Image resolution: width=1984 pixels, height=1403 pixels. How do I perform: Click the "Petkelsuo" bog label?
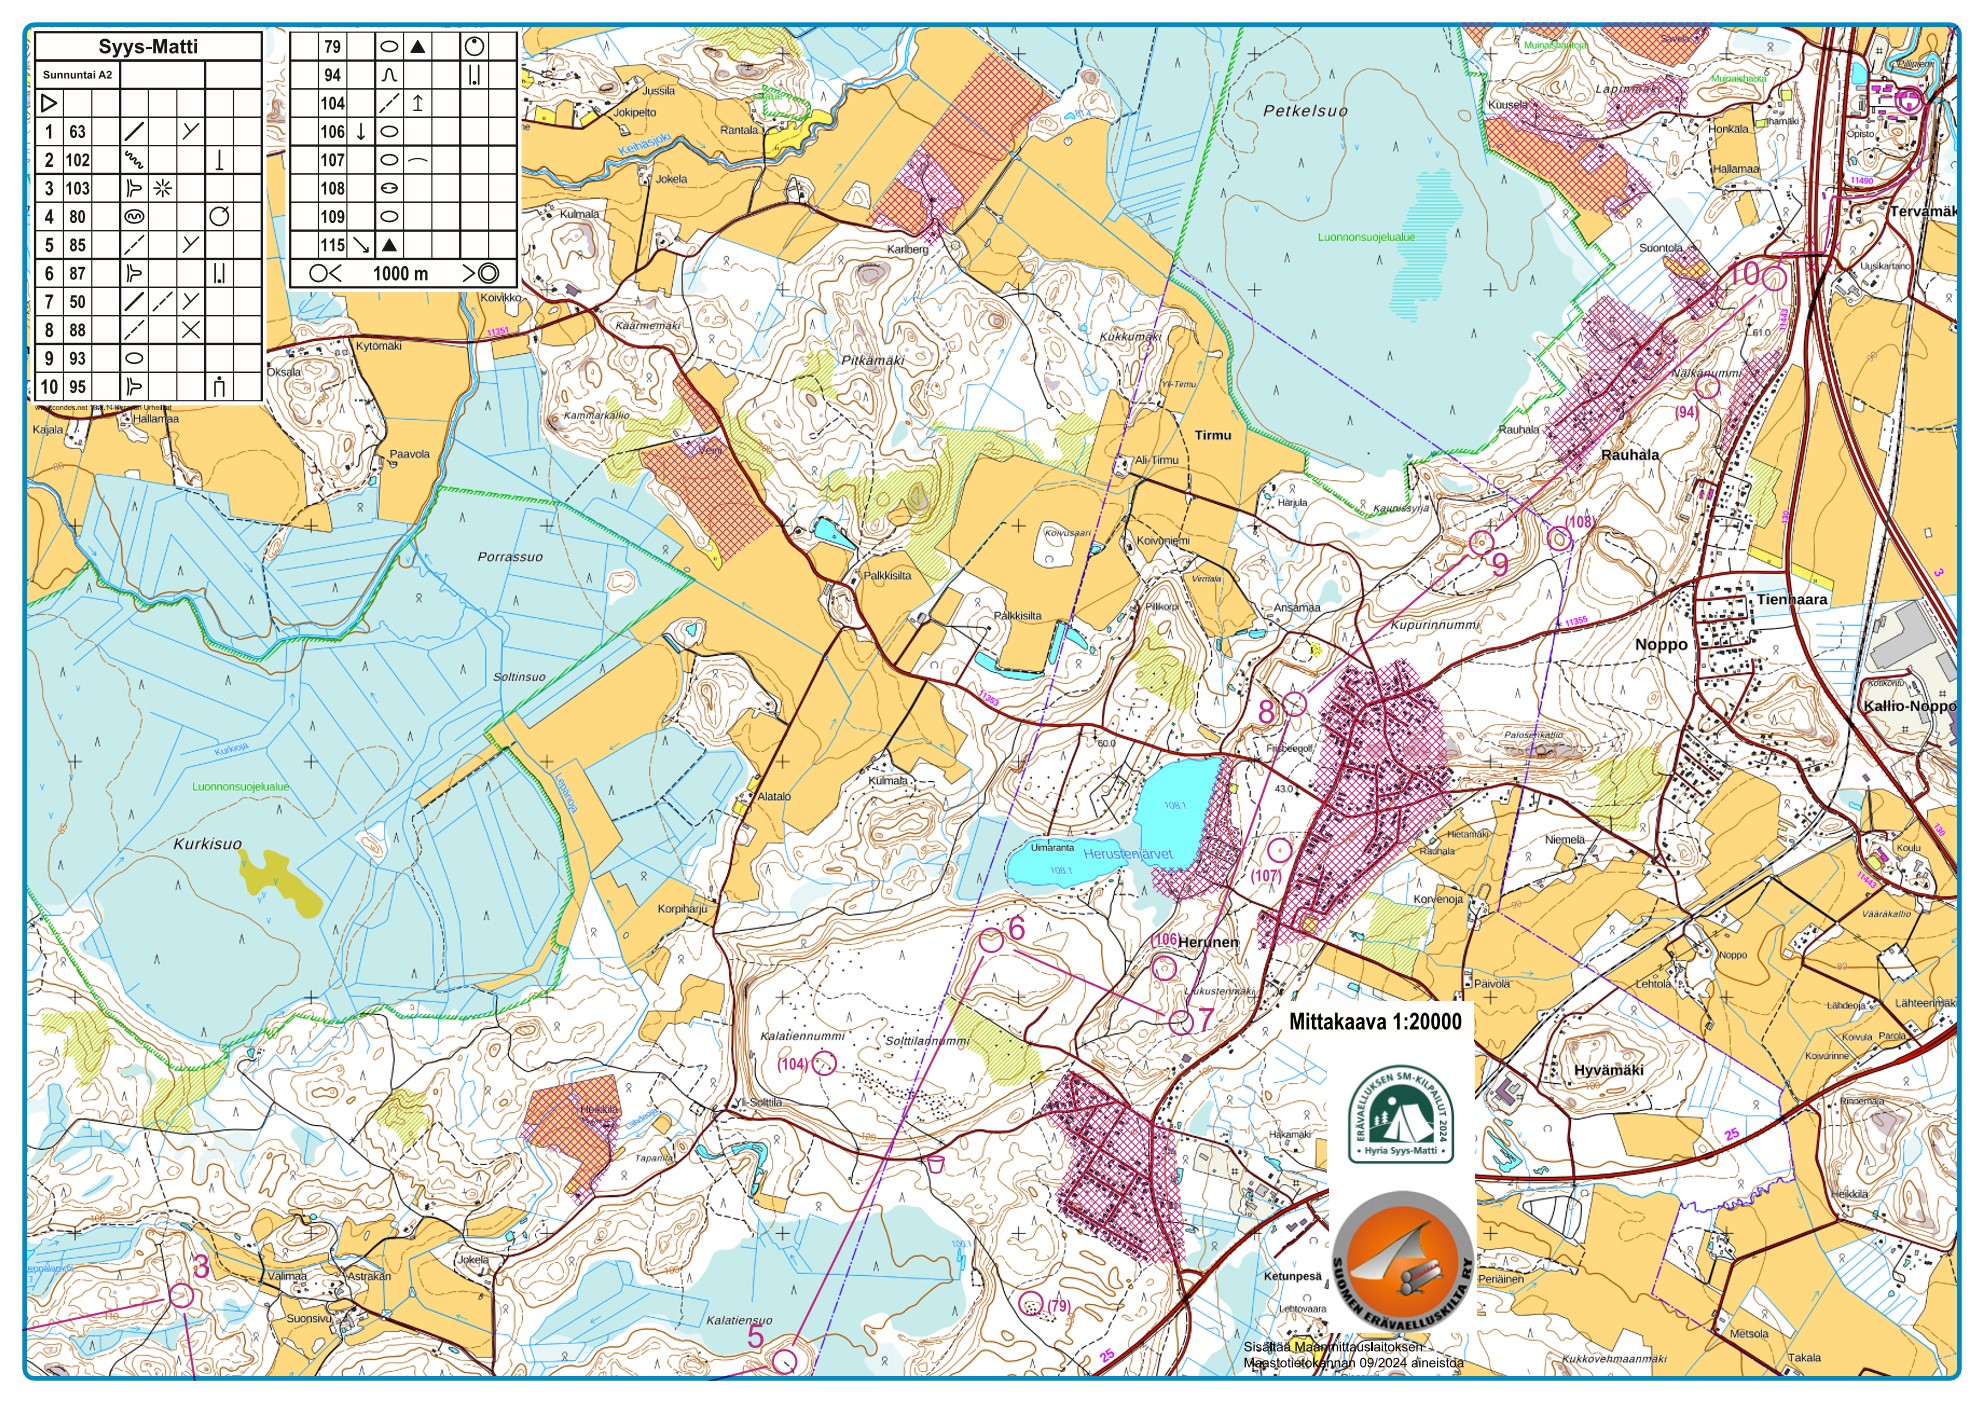coord(1305,111)
